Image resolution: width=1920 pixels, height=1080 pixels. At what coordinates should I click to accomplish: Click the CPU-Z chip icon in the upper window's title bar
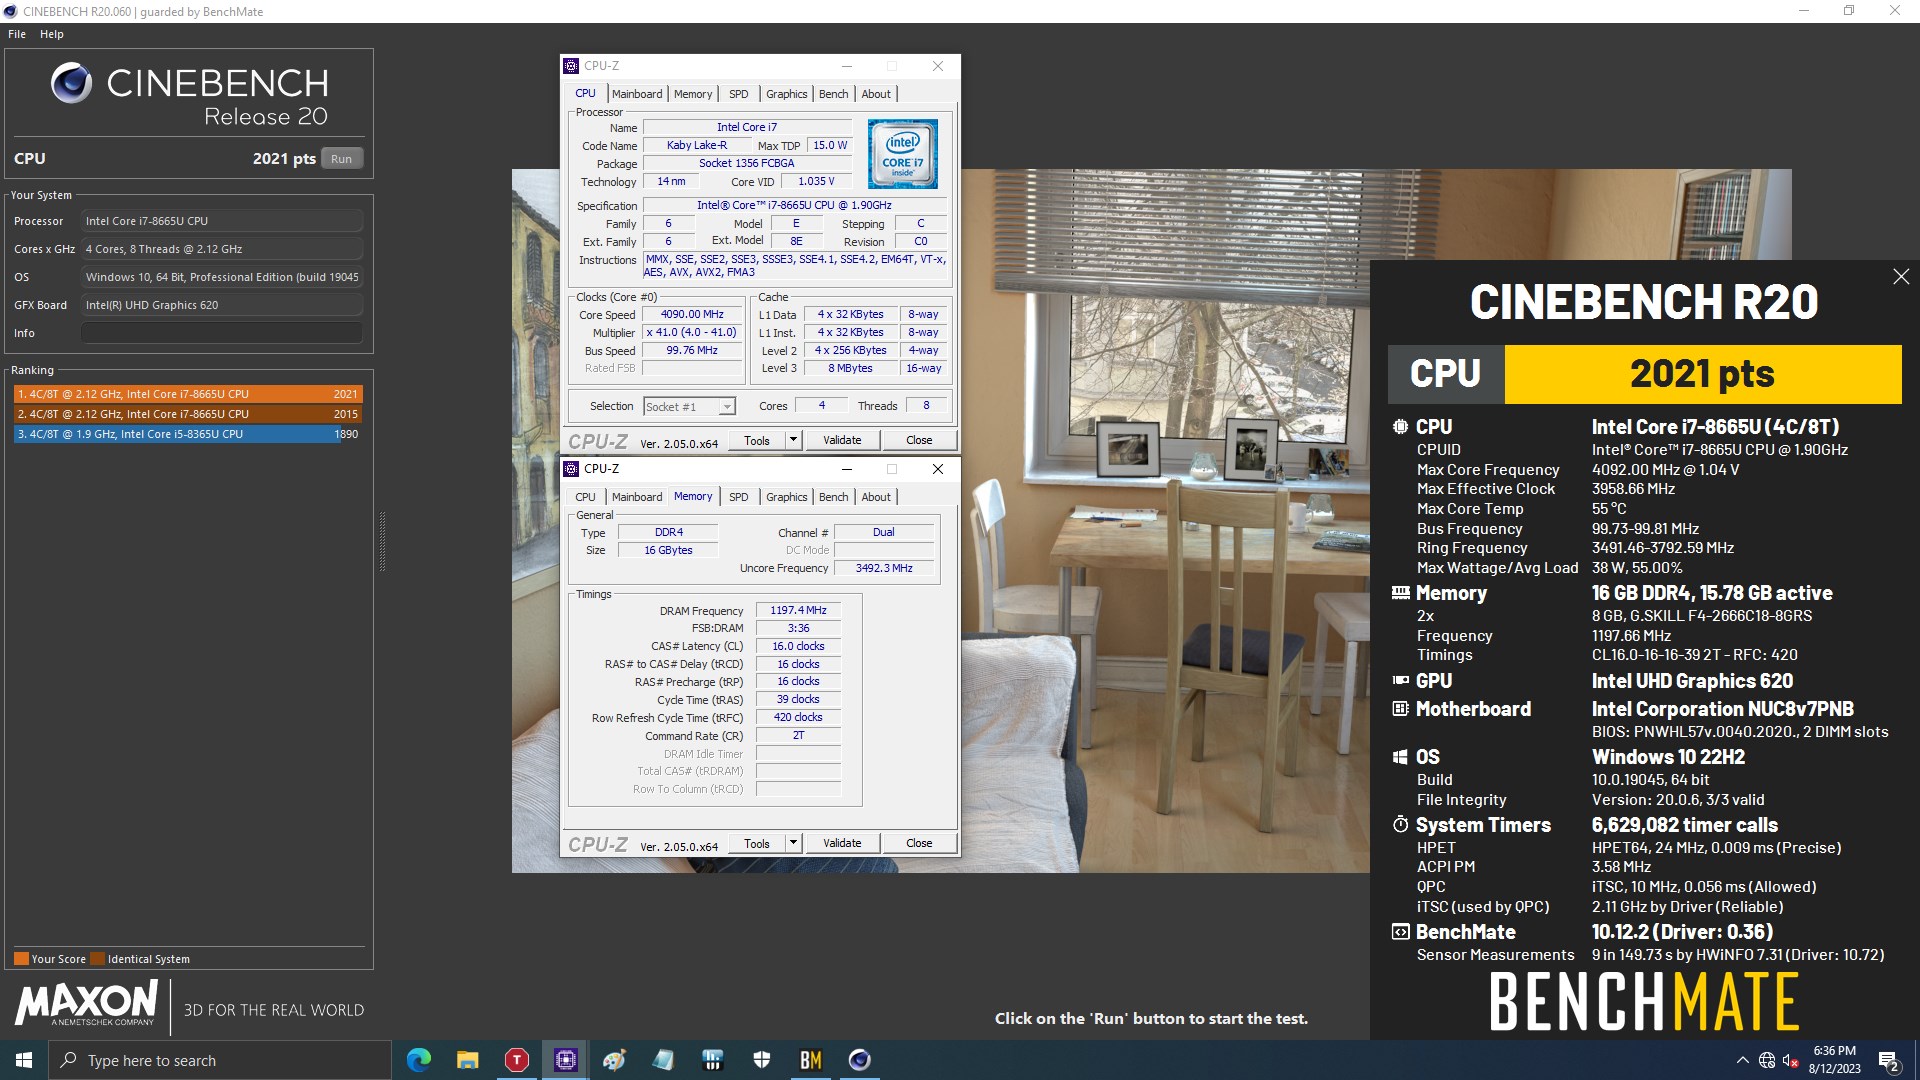pos(571,66)
